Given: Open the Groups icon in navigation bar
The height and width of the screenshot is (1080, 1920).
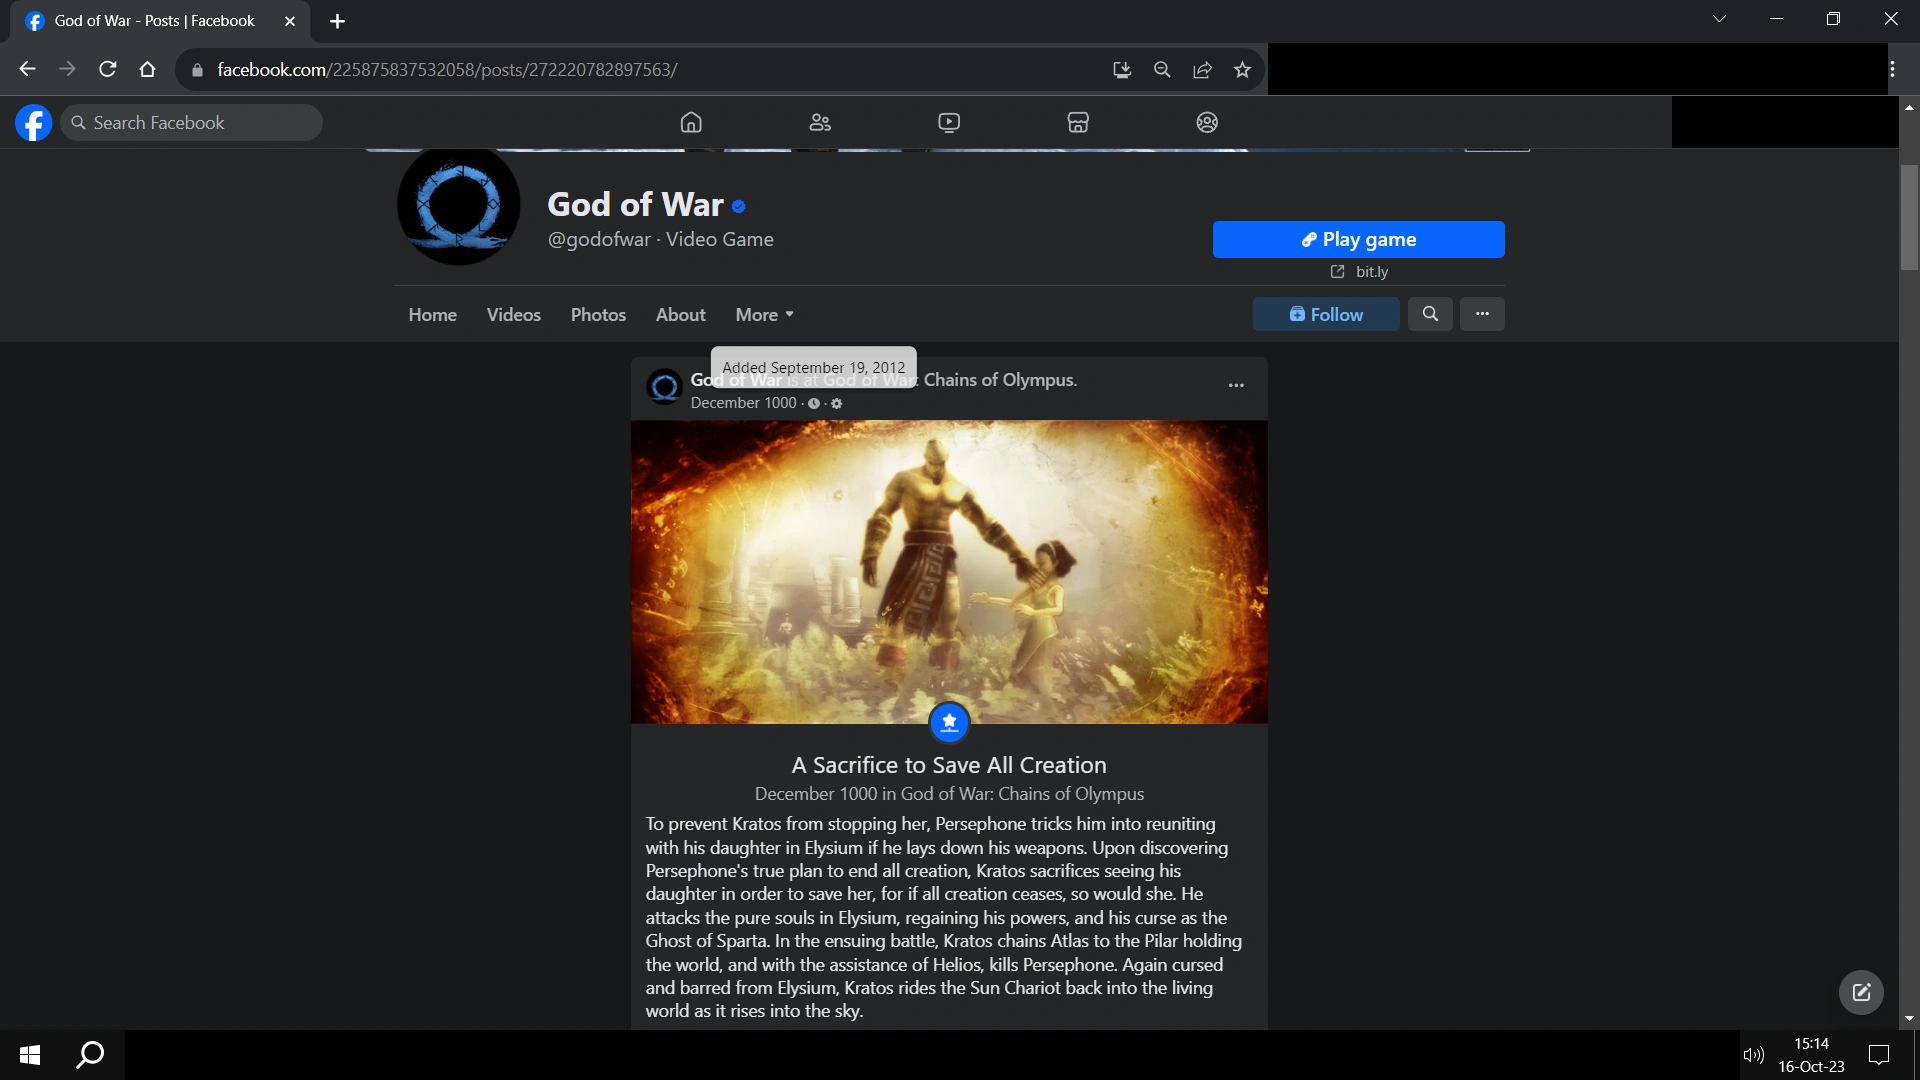Looking at the screenshot, I should click(x=1207, y=122).
